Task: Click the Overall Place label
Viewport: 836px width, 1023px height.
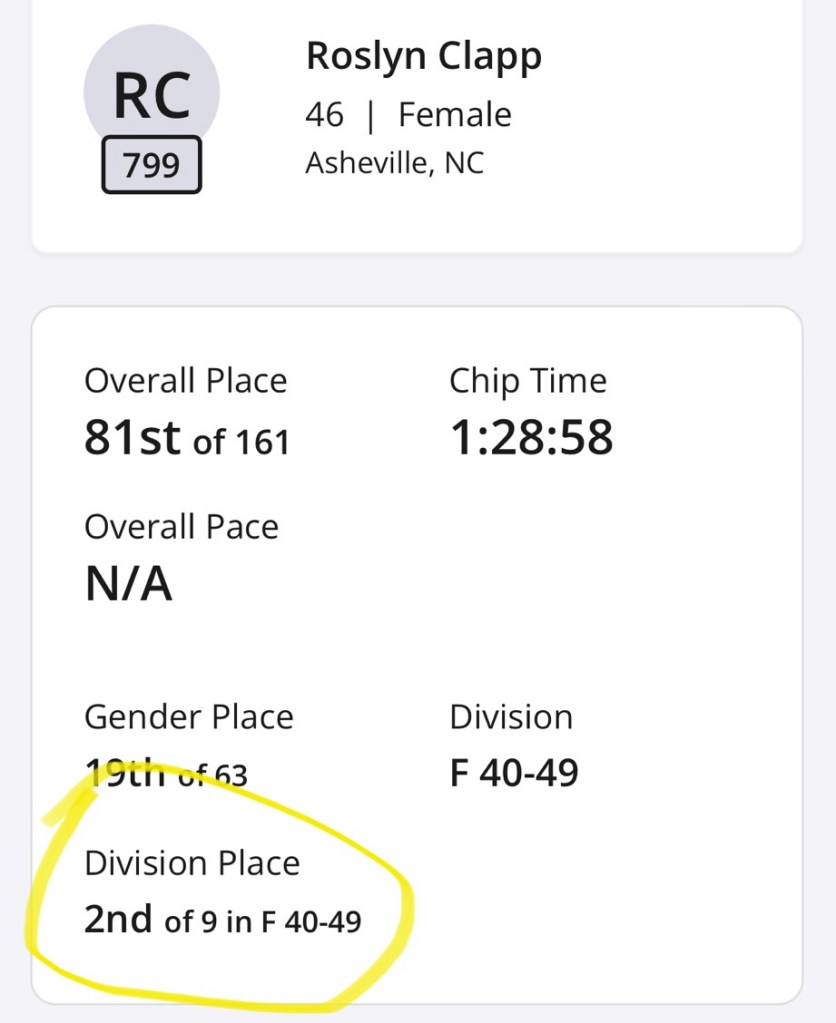Action: (x=185, y=381)
